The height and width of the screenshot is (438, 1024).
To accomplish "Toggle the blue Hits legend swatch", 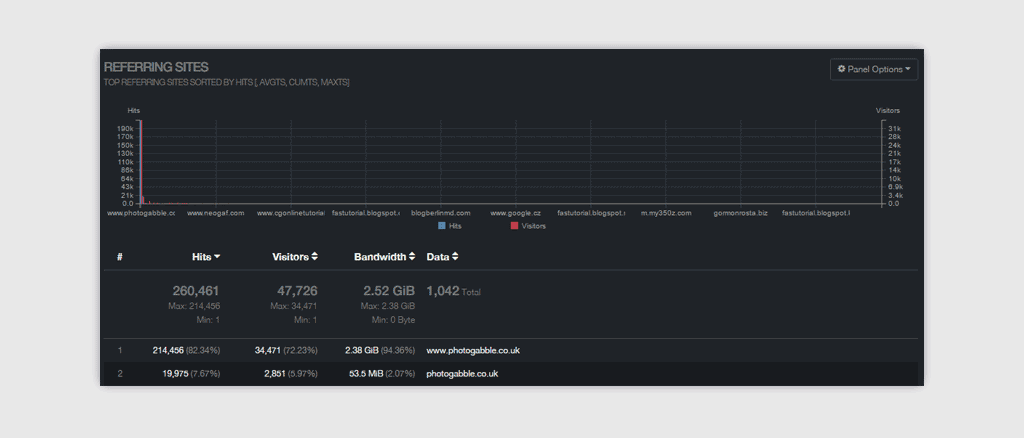I will coord(441,226).
